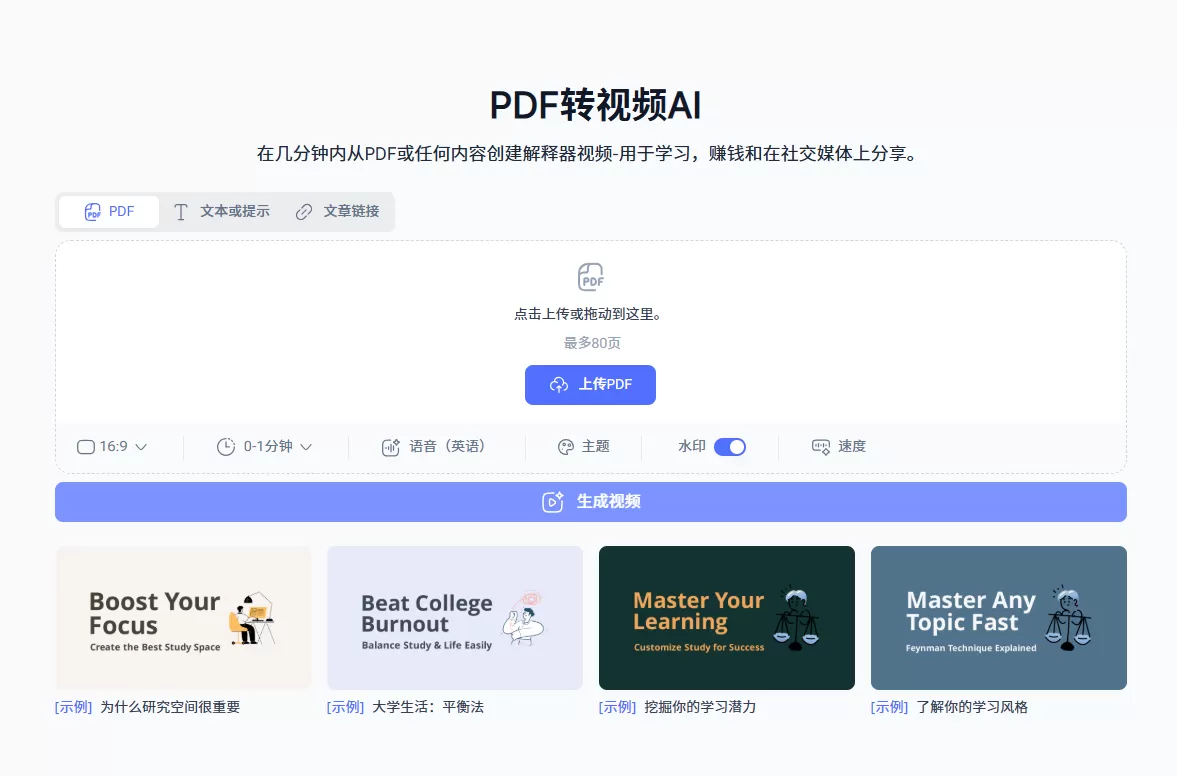Open the 主题 theme settings icon
1177x776 pixels.
(x=565, y=447)
